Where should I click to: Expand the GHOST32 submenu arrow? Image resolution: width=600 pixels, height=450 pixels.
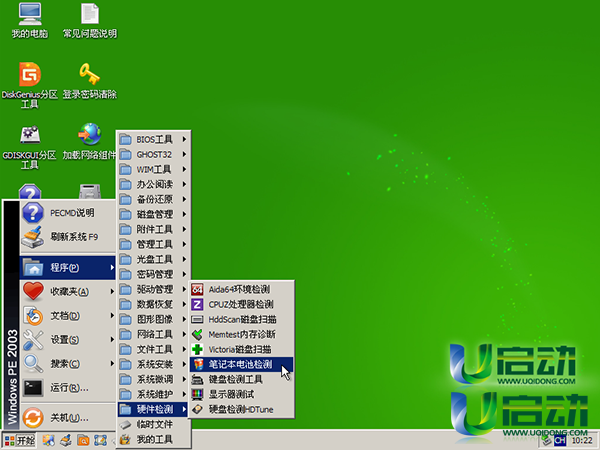tap(184, 154)
